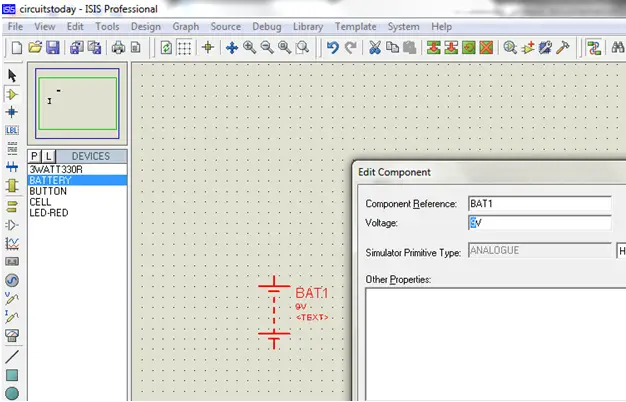Click the Voltage input field
626x402 pixels.
click(x=539, y=222)
